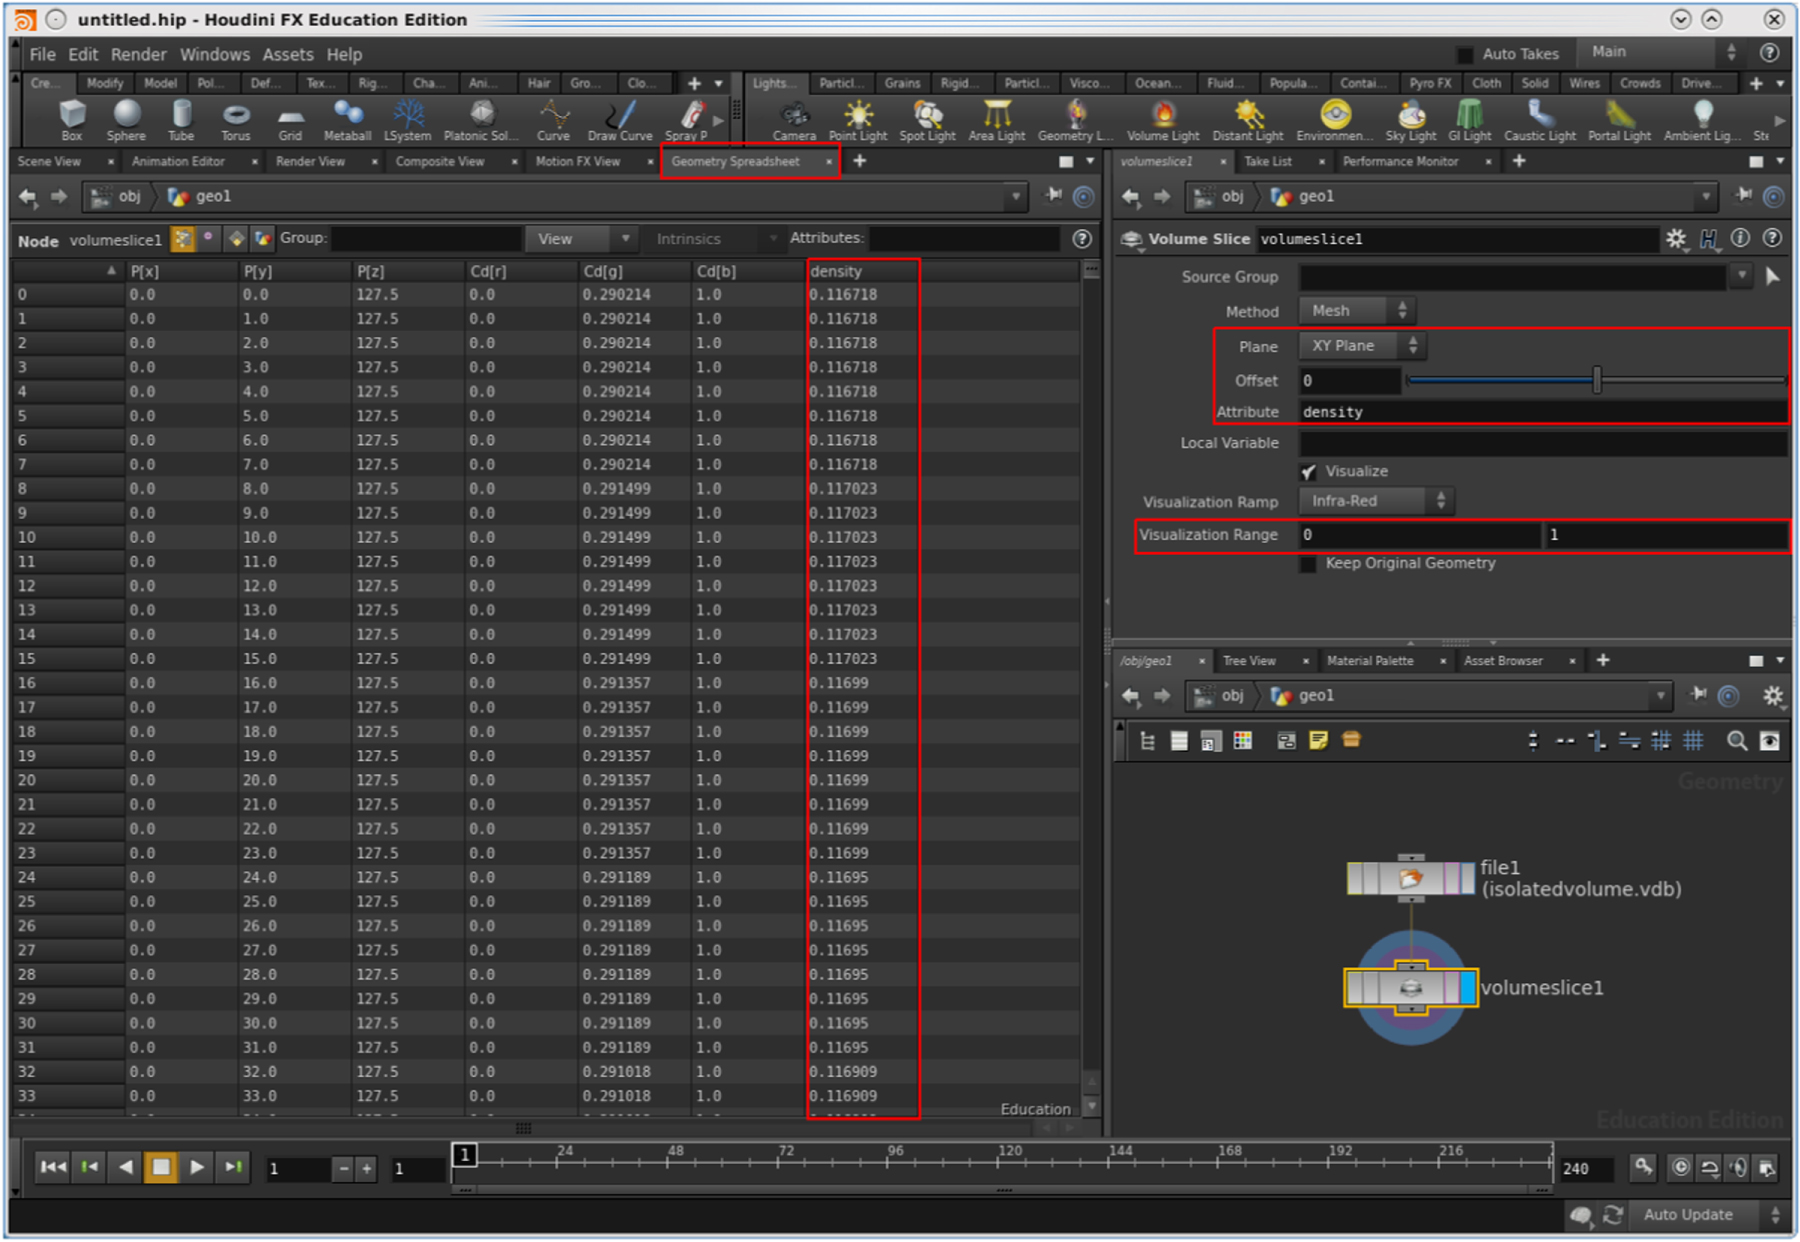Open the Method dropdown showing Mesh

point(1356,311)
